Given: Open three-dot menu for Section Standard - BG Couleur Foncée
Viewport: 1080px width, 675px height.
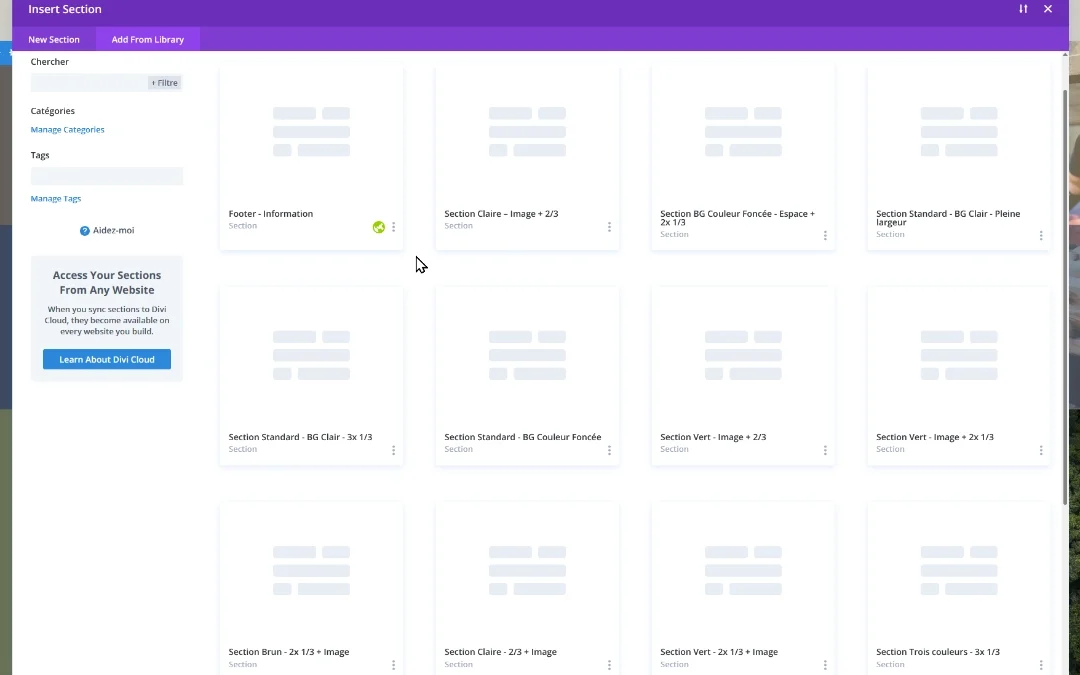Looking at the screenshot, I should coord(609,450).
